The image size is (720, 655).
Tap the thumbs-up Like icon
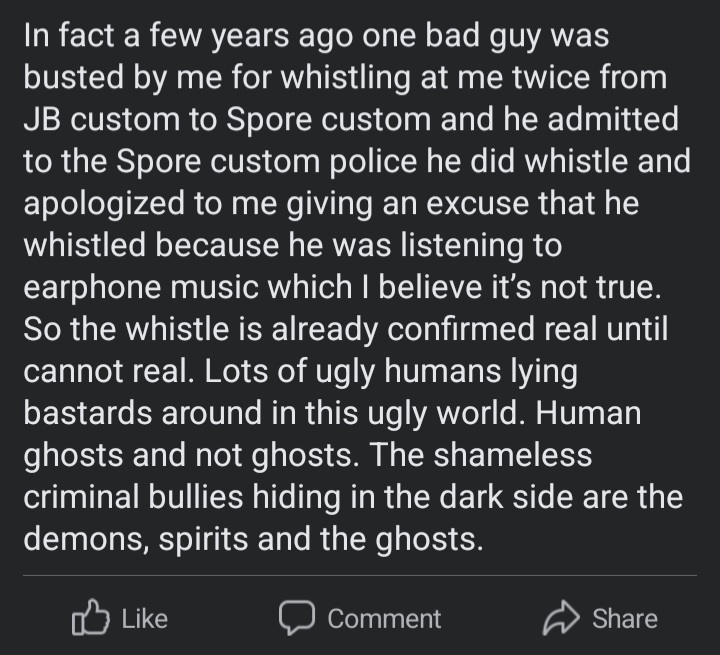tap(90, 618)
